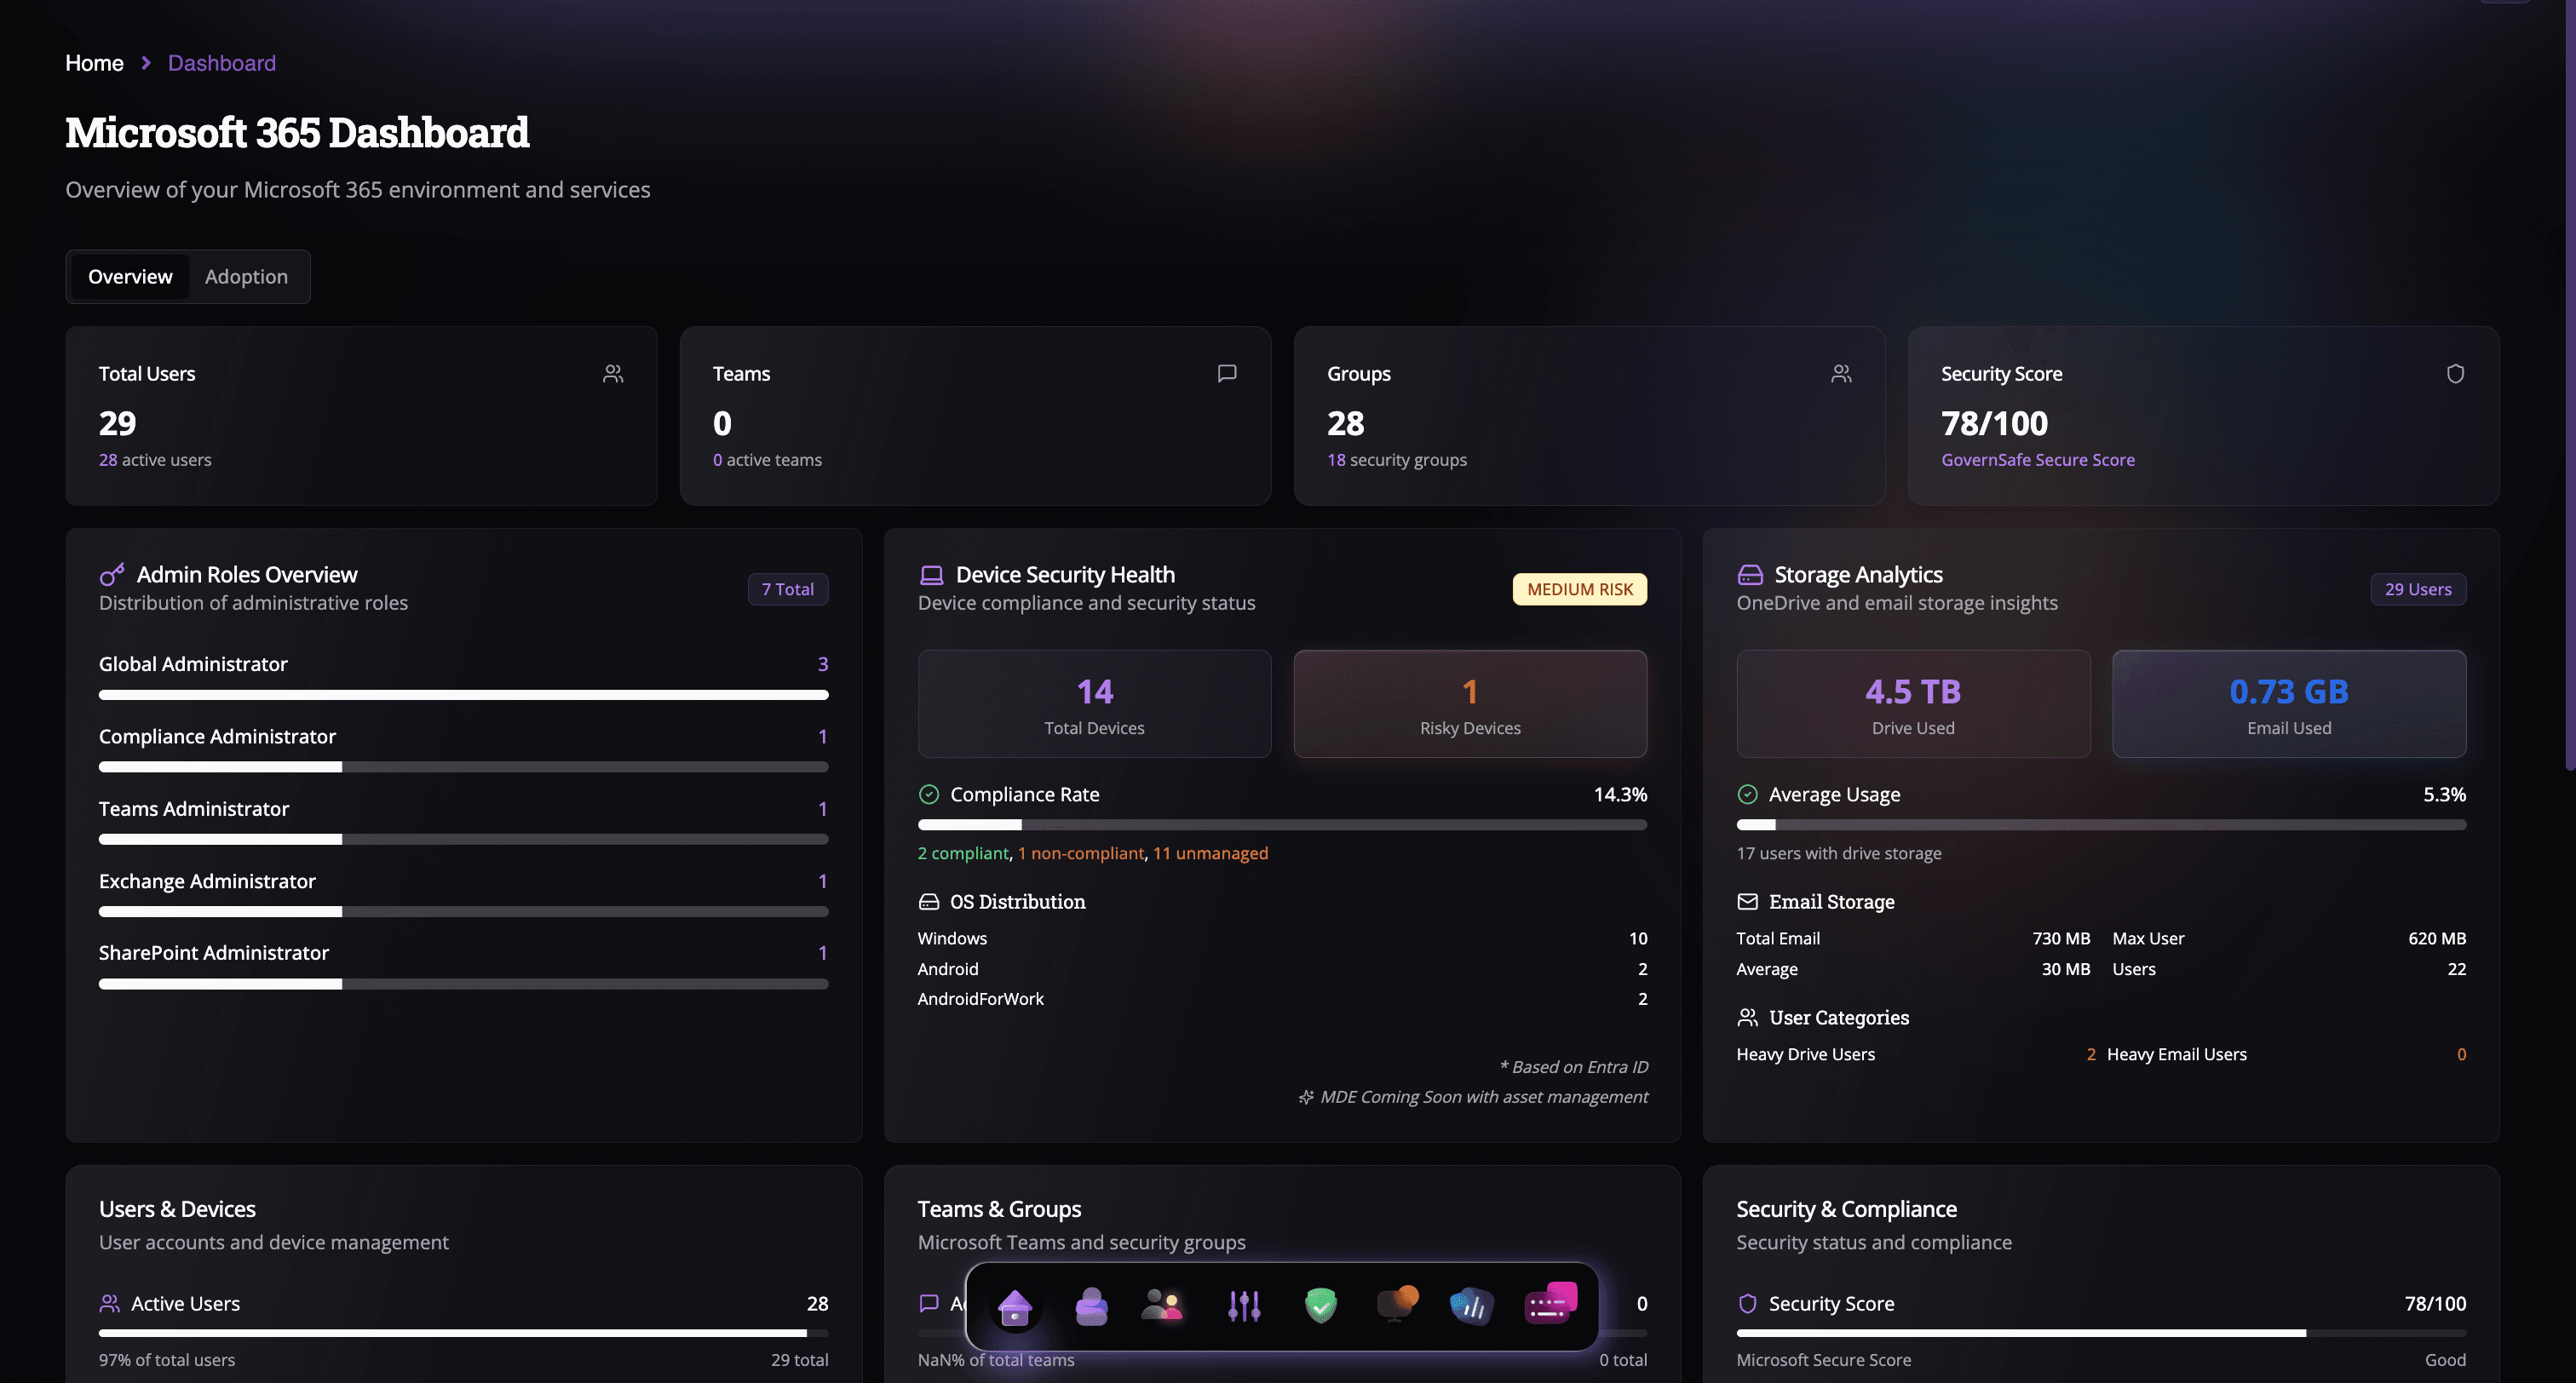Click the shield icon on Security Score card

pyautogui.click(x=2455, y=374)
